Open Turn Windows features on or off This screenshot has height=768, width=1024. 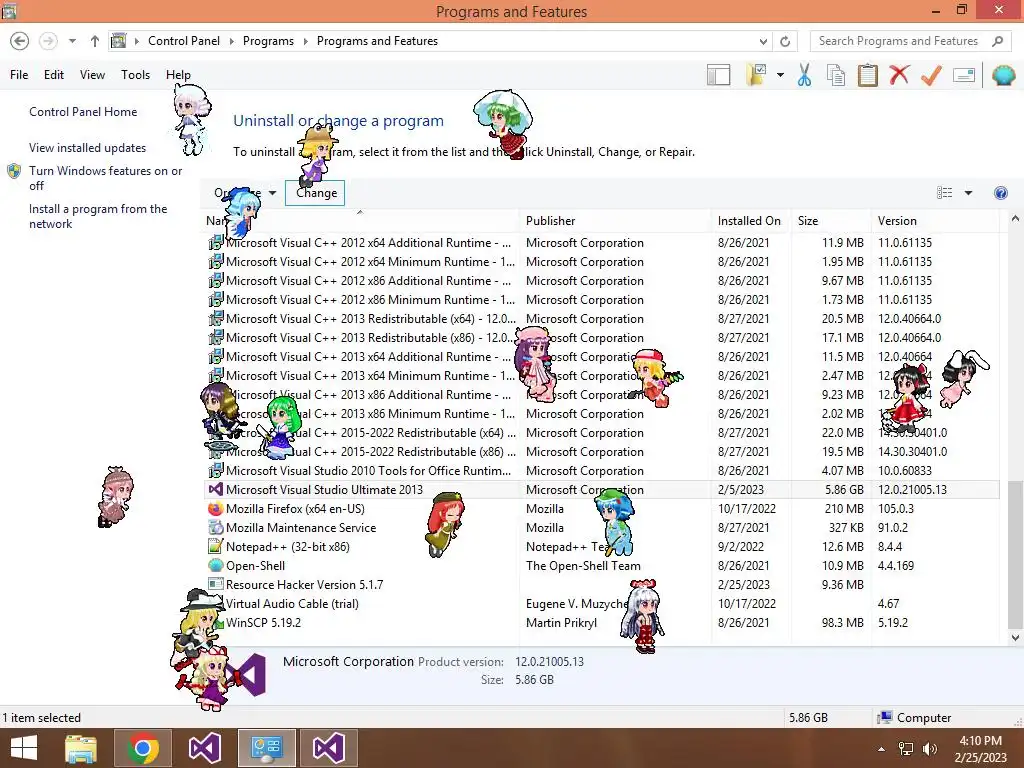[105, 178]
